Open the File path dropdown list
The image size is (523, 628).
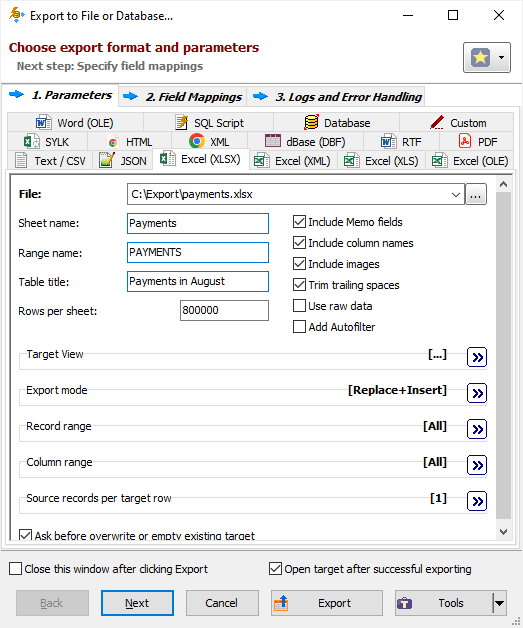pos(456,194)
